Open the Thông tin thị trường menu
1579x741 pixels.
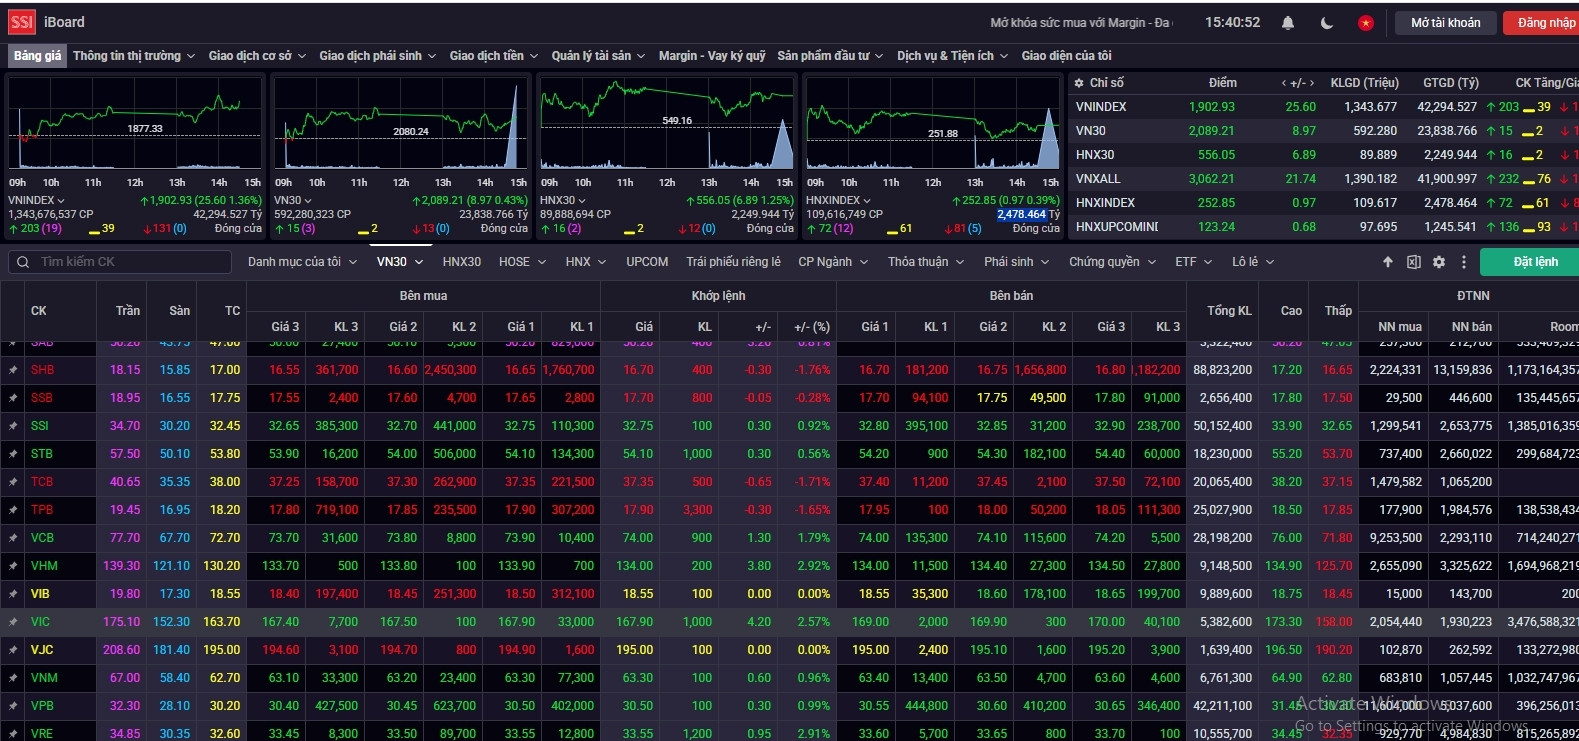[133, 56]
